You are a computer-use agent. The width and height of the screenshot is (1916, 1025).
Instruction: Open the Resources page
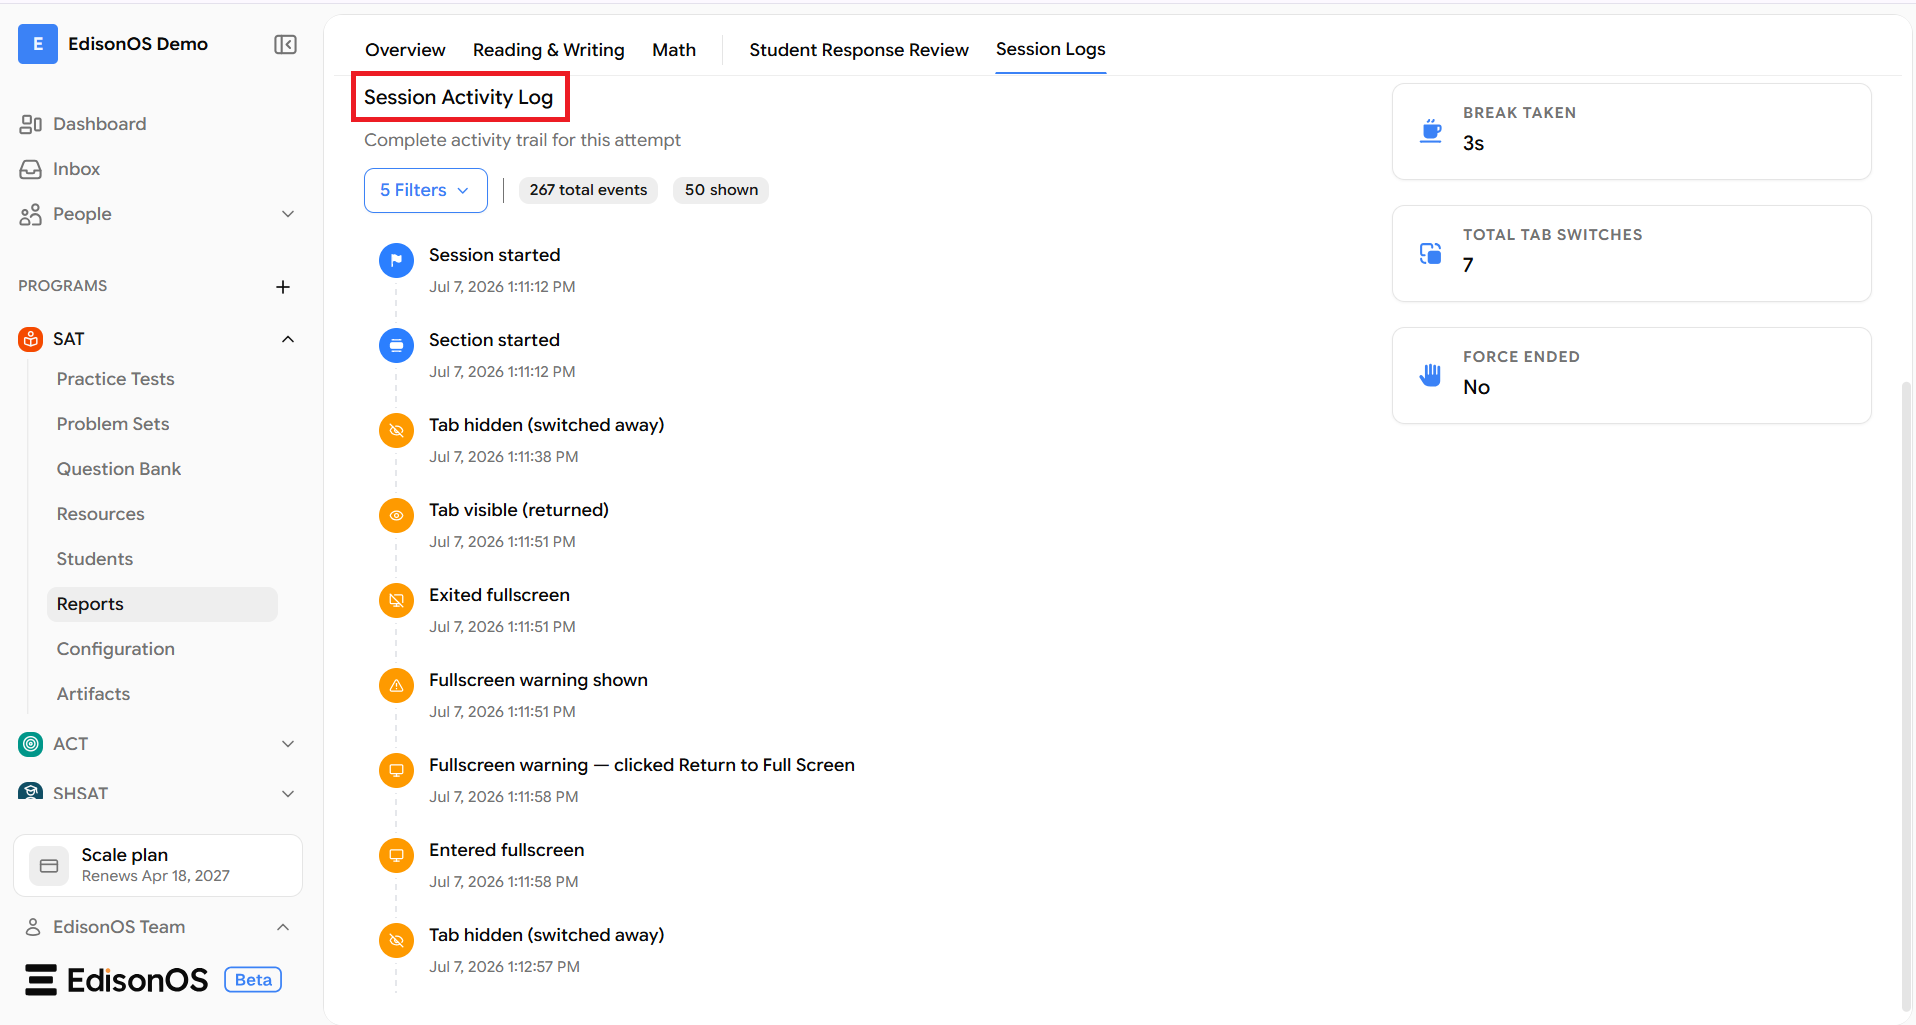[100, 514]
